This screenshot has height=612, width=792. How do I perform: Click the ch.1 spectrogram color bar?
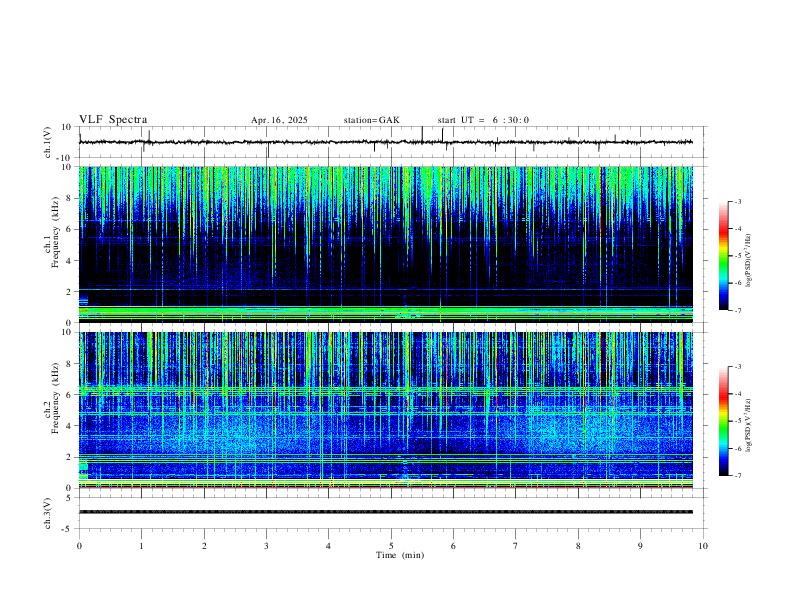724,256
